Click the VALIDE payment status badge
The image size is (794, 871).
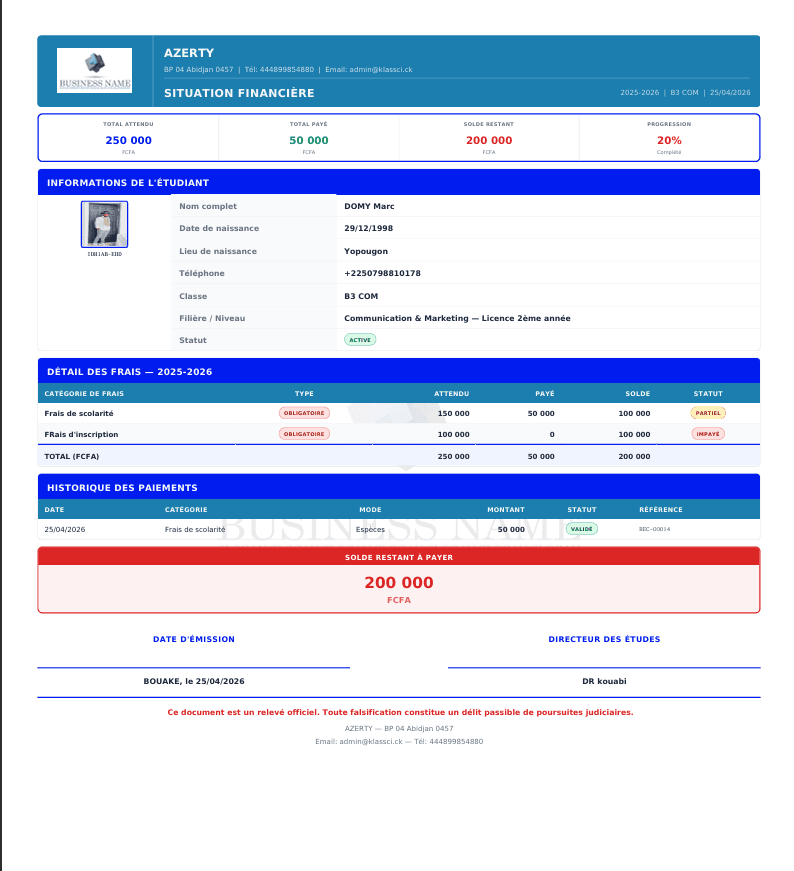[582, 529]
